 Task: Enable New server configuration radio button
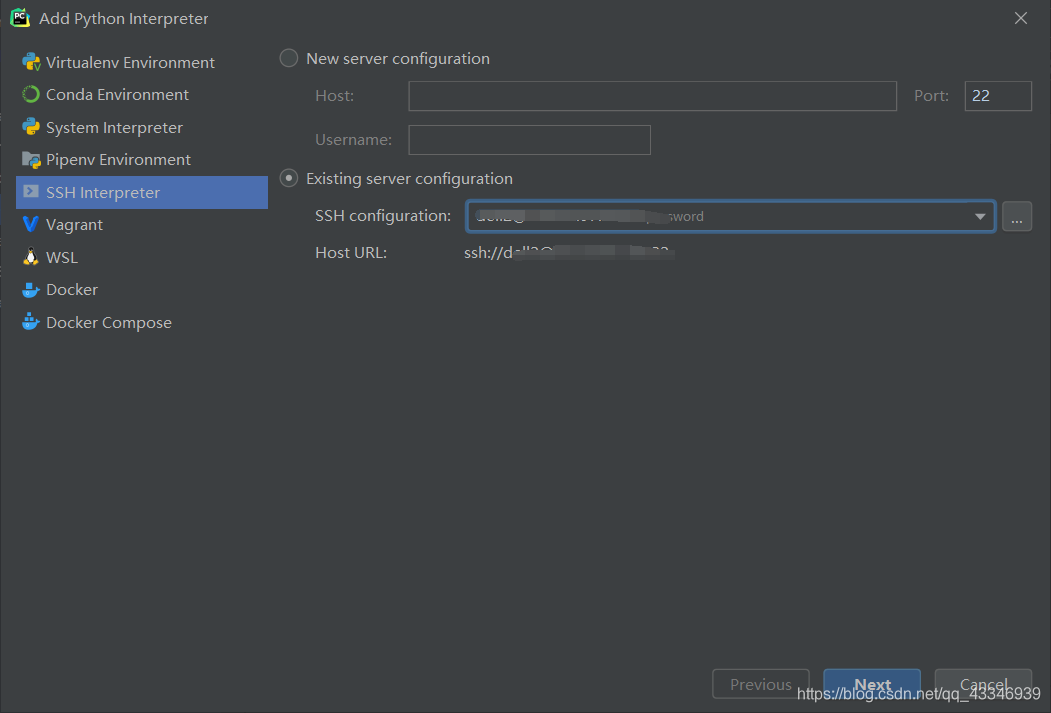(x=289, y=58)
